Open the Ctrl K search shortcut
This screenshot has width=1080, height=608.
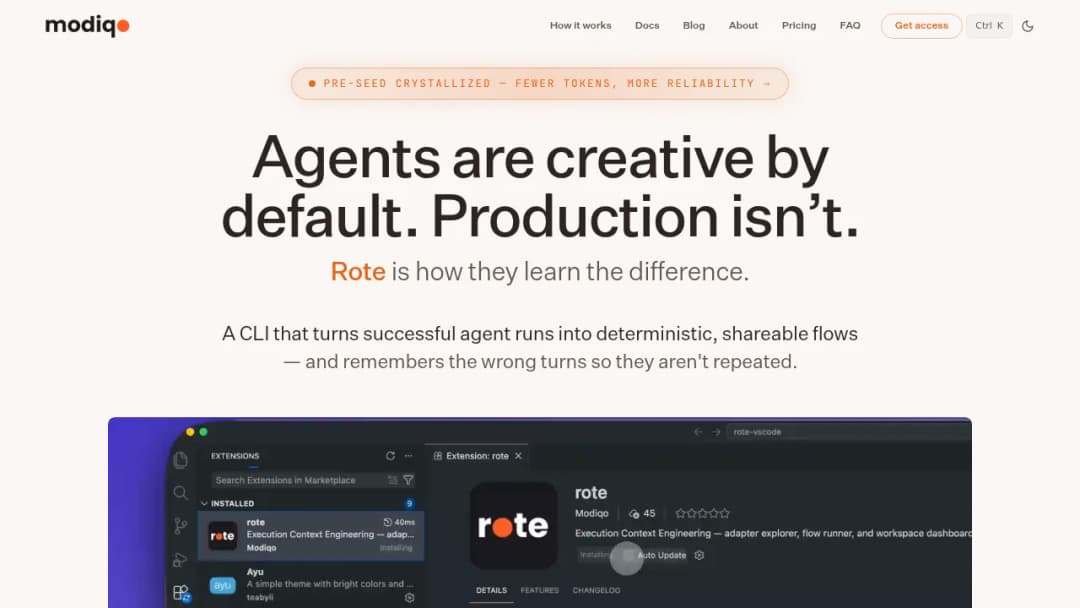click(989, 25)
